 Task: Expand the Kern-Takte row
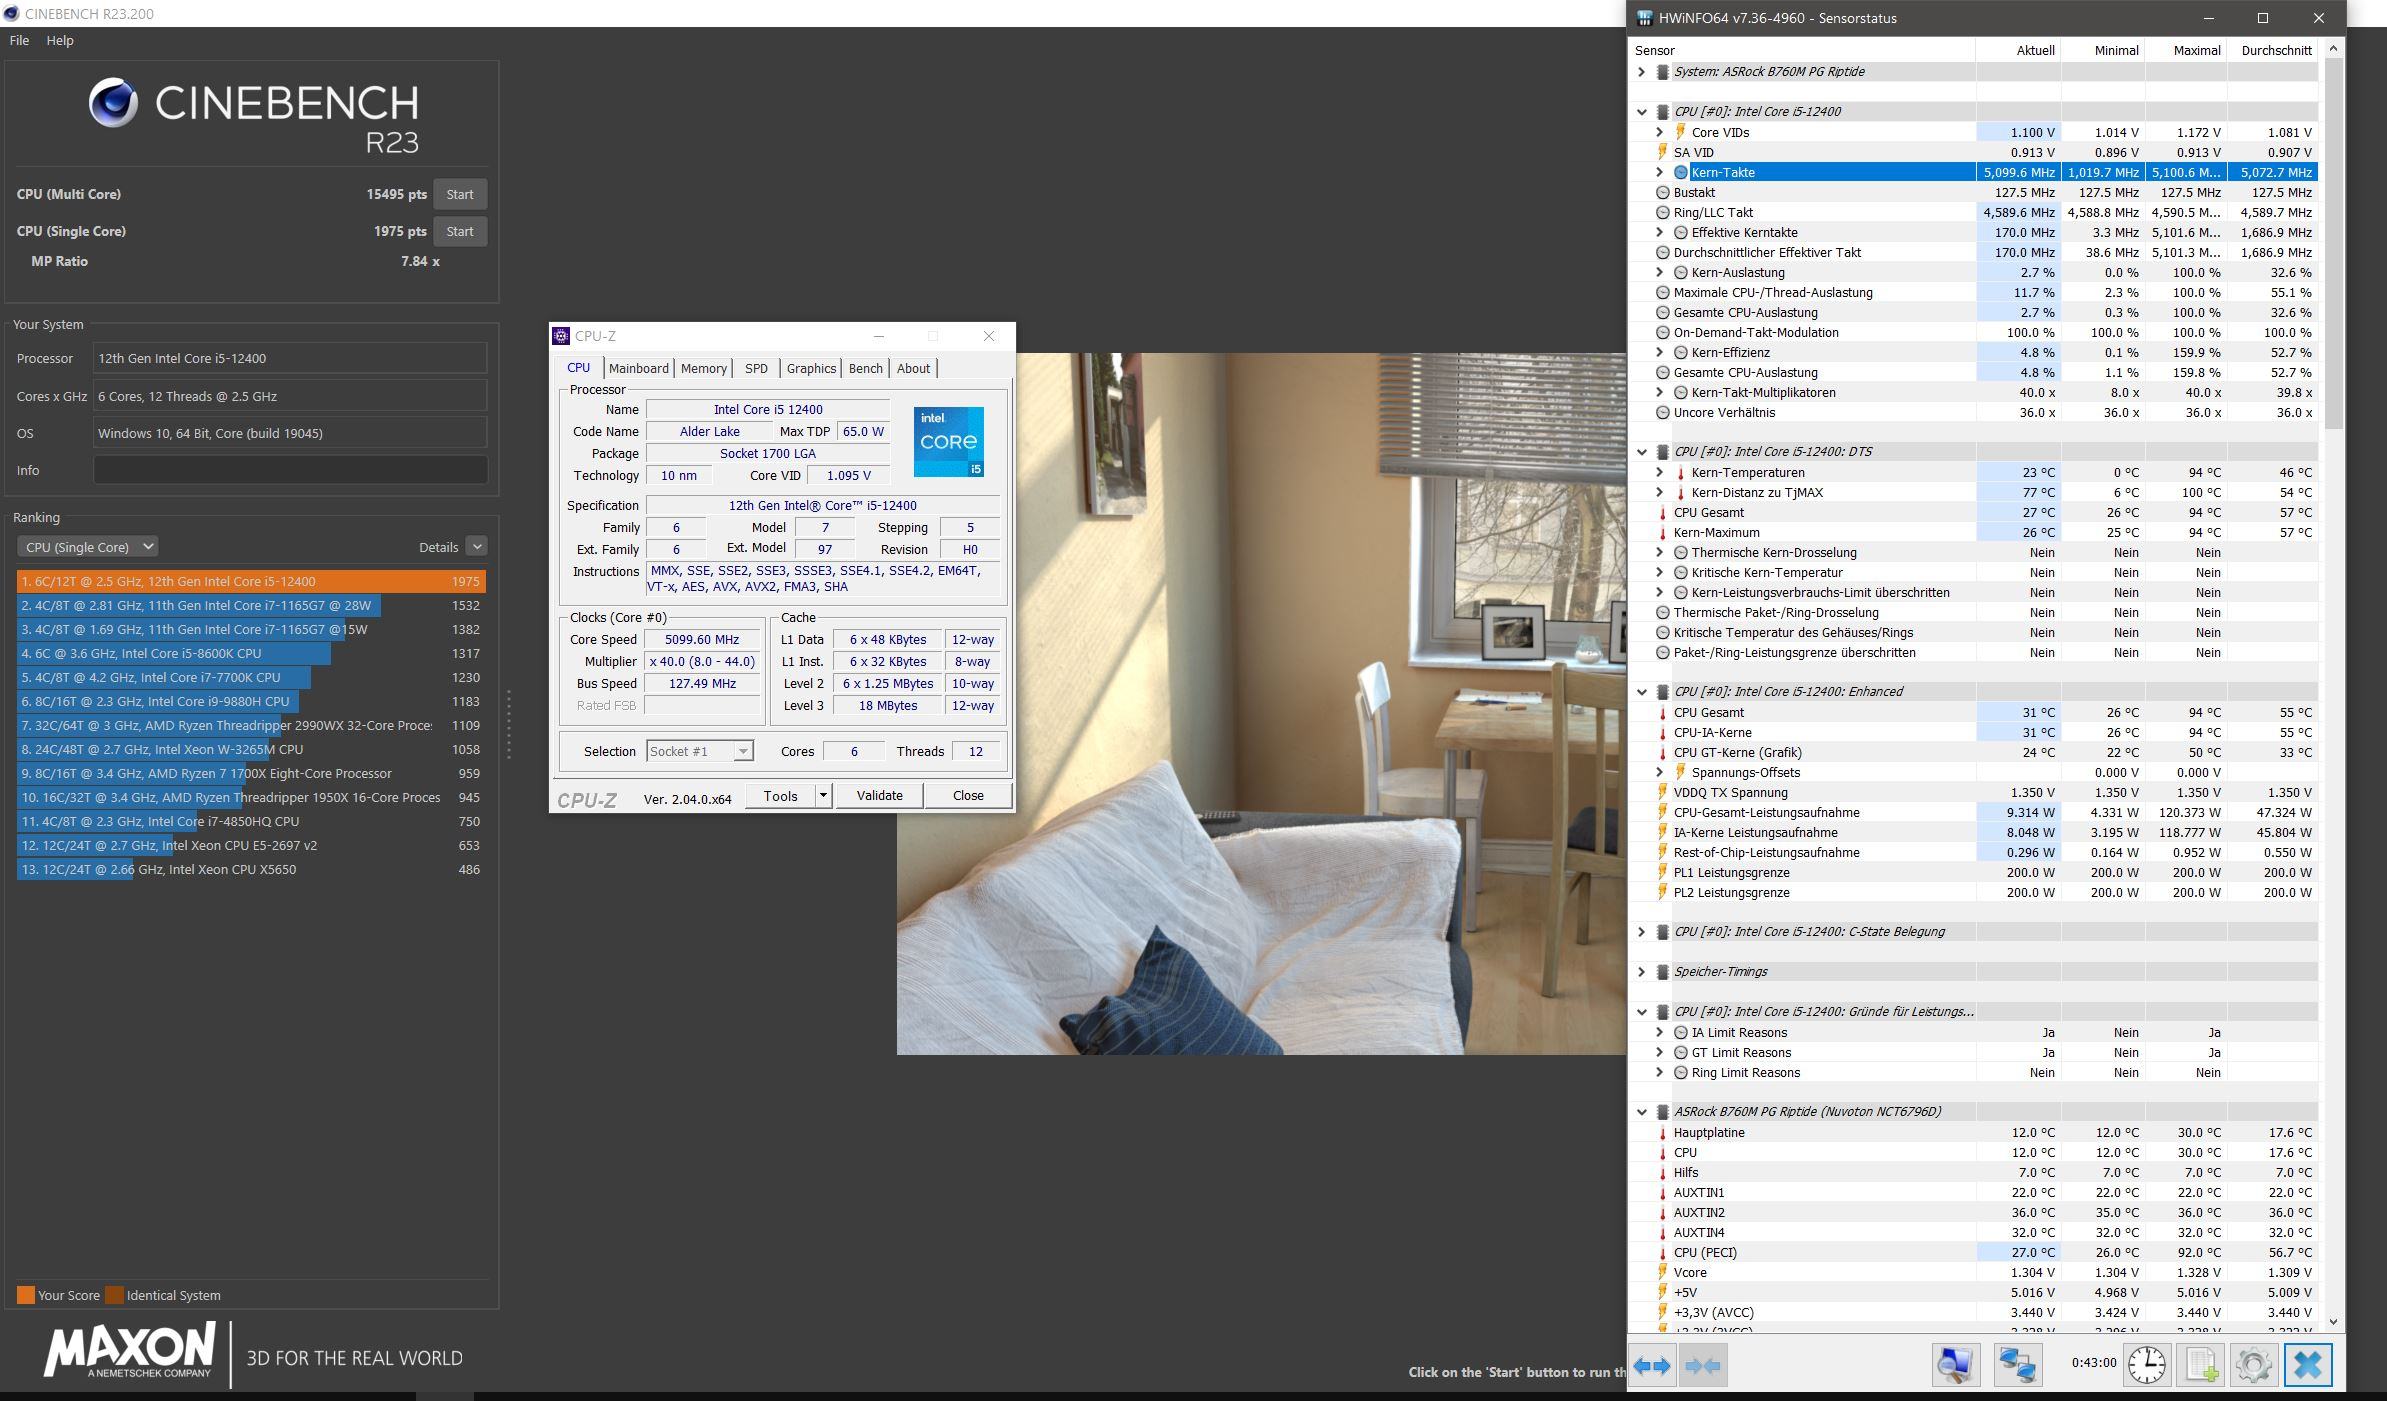tap(1659, 172)
